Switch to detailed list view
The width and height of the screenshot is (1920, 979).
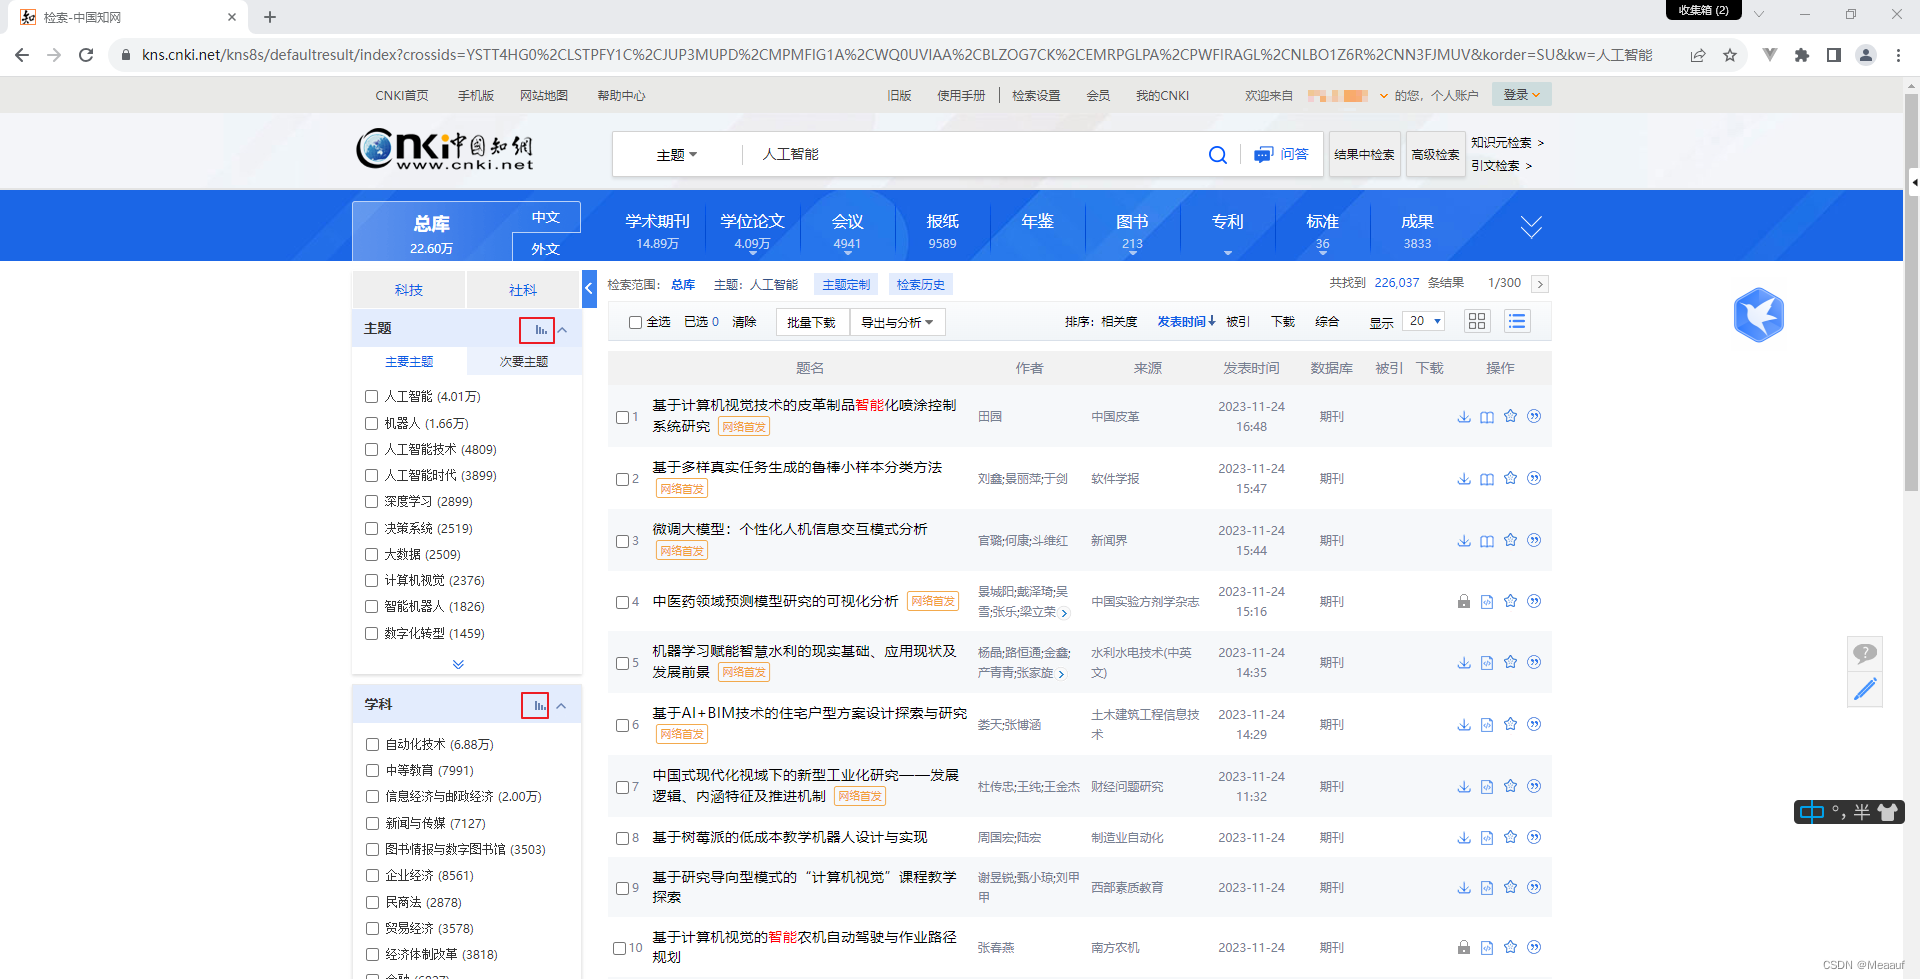(x=1517, y=321)
